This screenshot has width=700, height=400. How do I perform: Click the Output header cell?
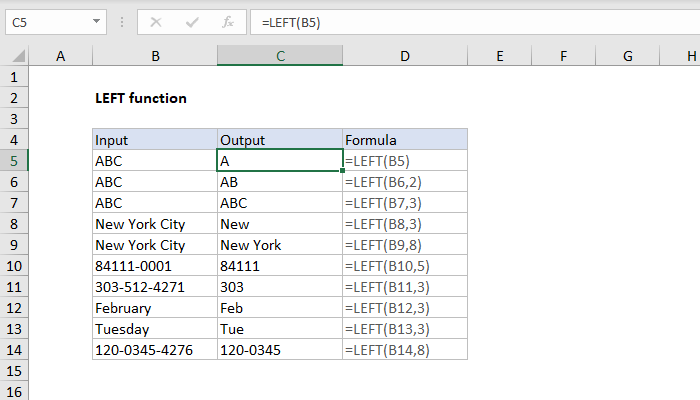click(x=280, y=140)
